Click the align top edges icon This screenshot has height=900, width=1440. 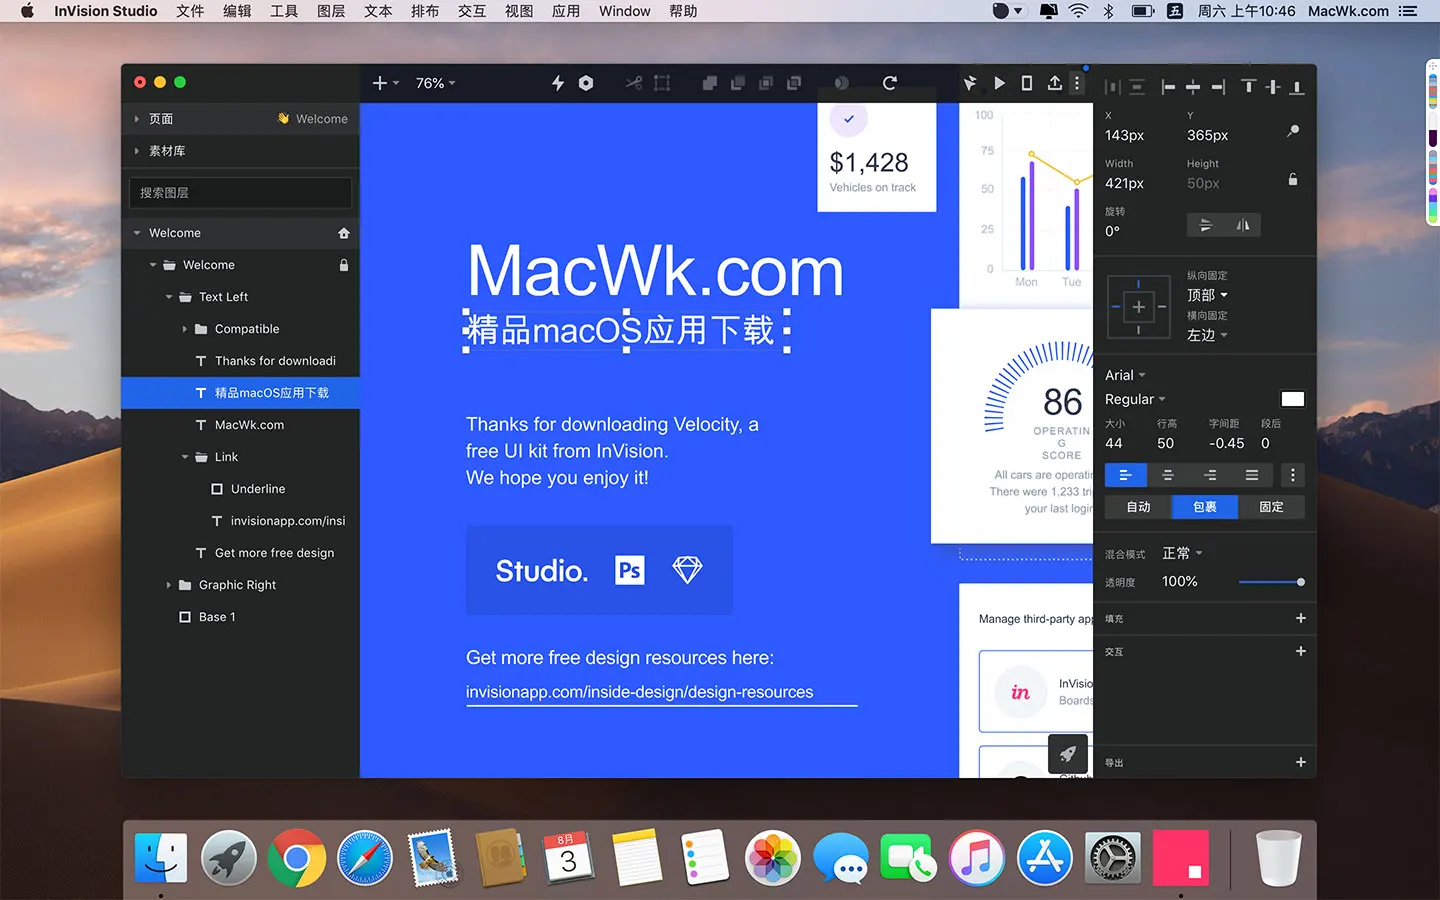pyautogui.click(x=1248, y=87)
